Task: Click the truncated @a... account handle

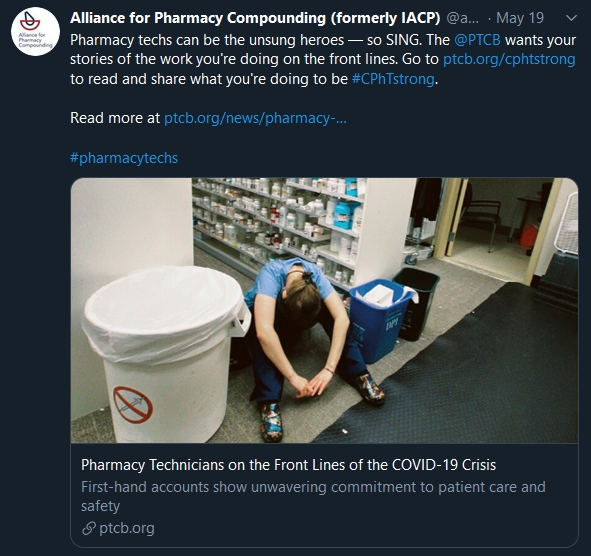Action: (x=462, y=18)
